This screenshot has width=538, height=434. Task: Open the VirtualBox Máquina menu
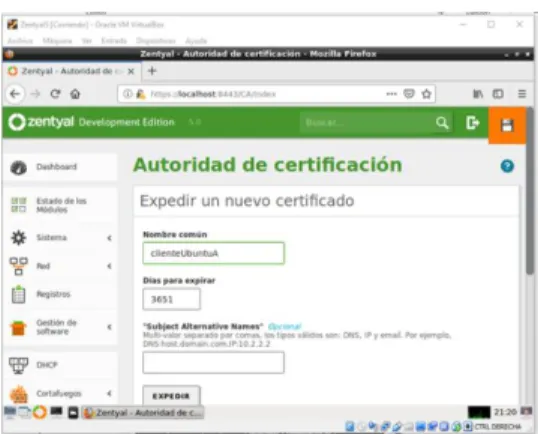(x=57, y=41)
